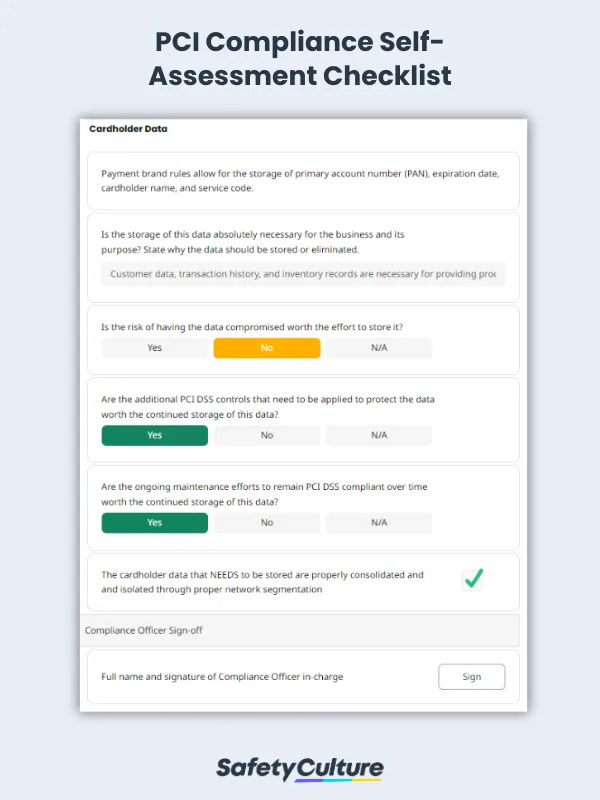Click the green checkmark confirmation icon
The height and width of the screenshot is (800, 600).
[x=472, y=580]
